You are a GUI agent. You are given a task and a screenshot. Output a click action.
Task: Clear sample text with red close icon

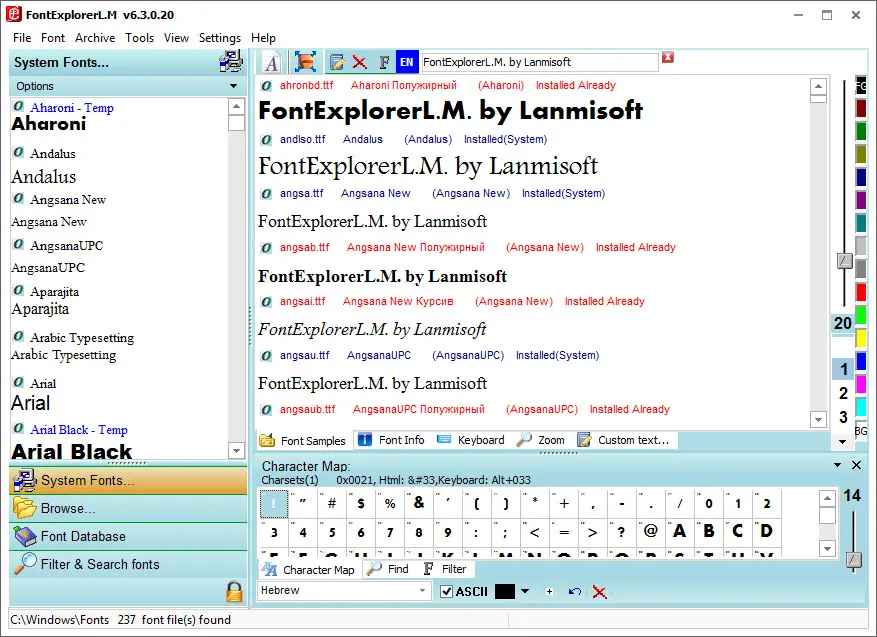[x=668, y=57]
